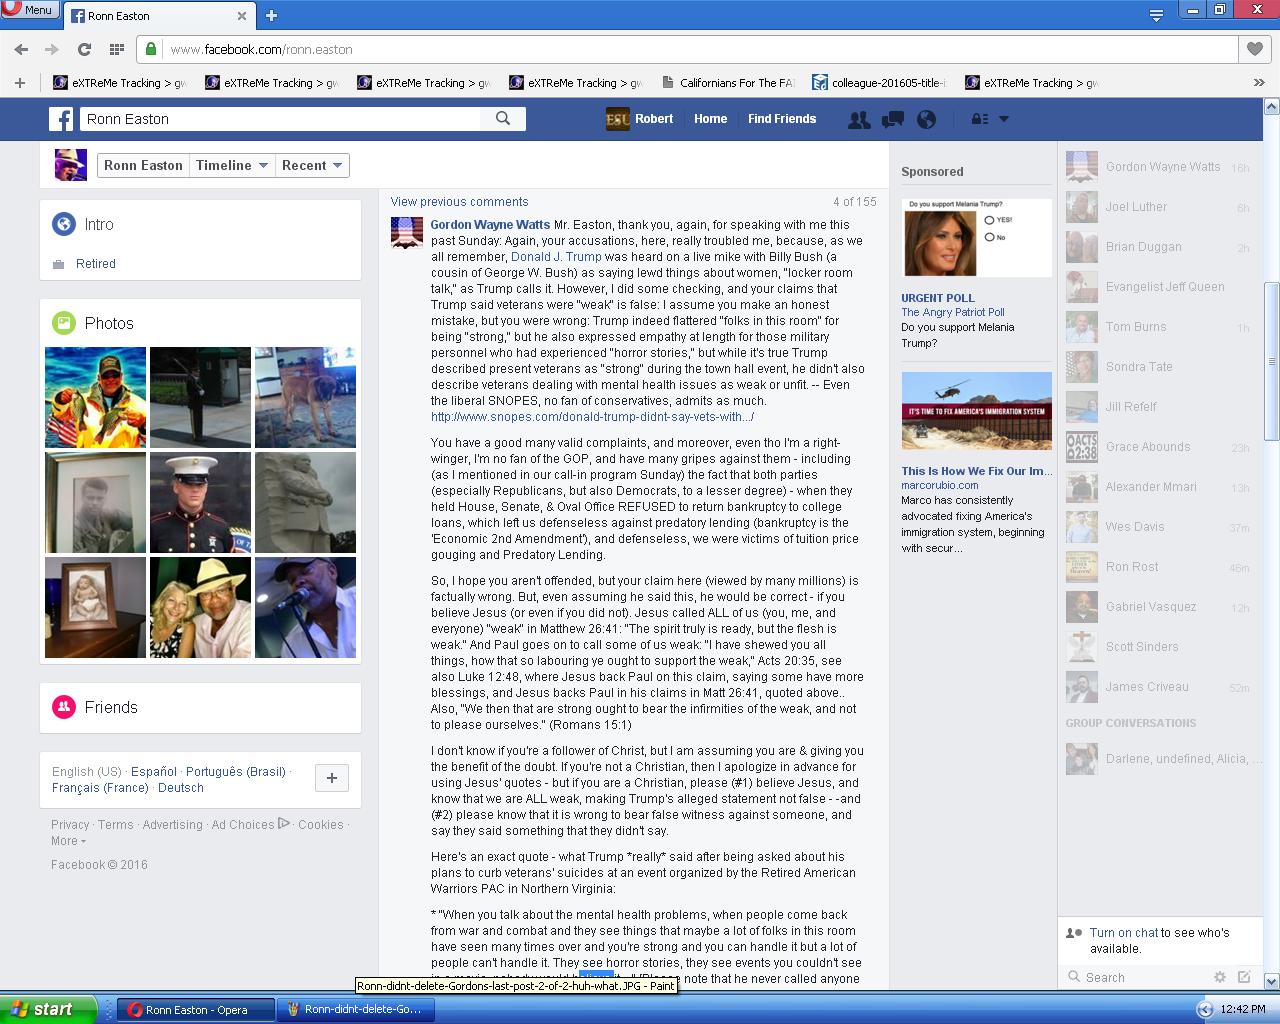The image size is (1280, 1024).
Task: Go to the Home menu item
Action: (x=710, y=119)
